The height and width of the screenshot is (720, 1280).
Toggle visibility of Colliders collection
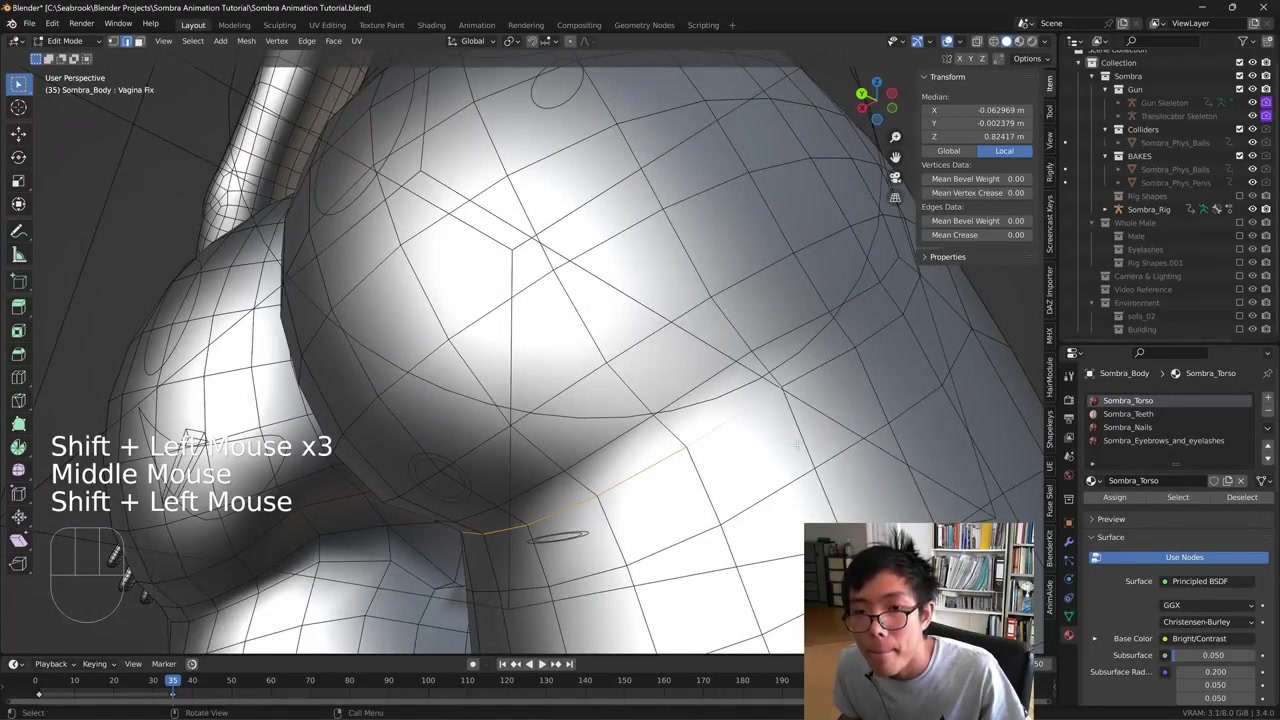(x=1252, y=129)
